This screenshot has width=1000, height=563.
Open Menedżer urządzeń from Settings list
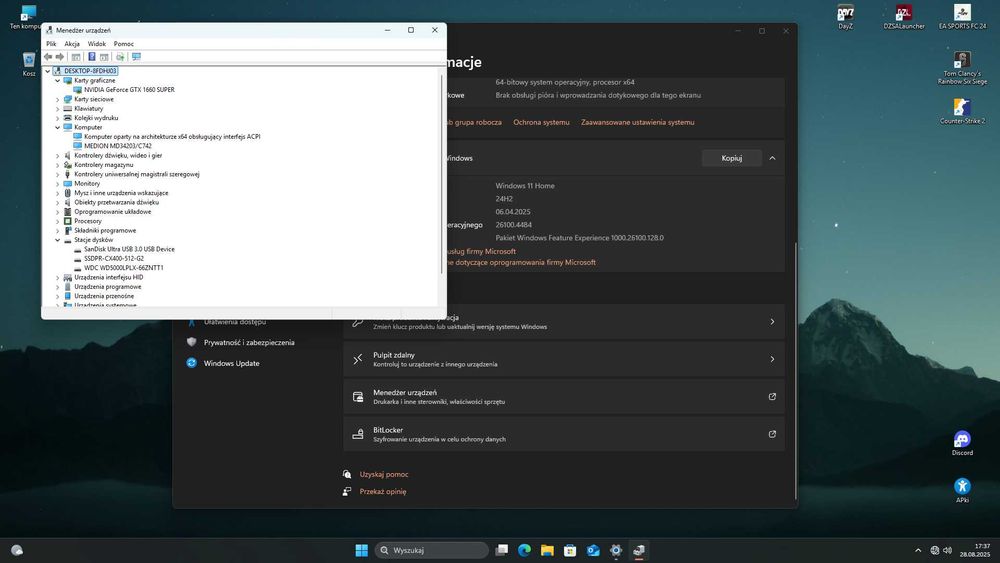(564, 397)
